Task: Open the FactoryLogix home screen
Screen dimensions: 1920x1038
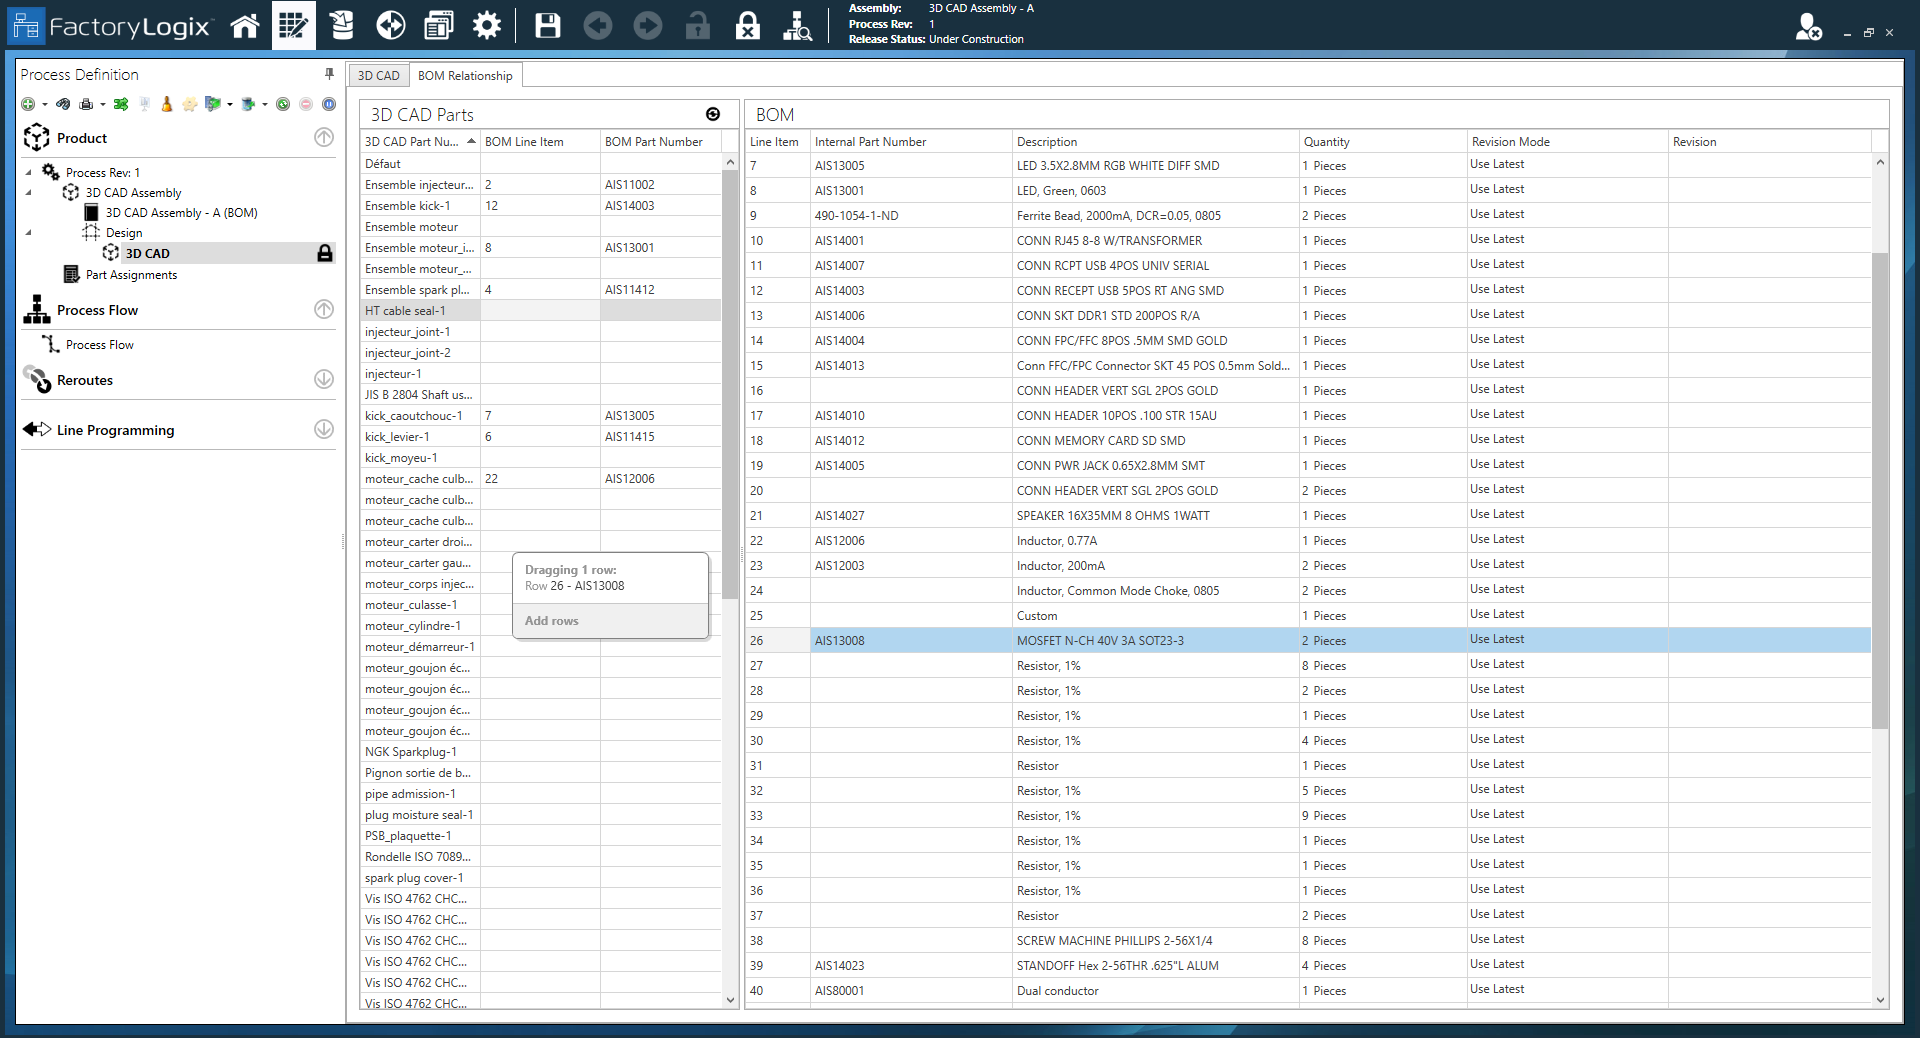Action: click(x=244, y=25)
